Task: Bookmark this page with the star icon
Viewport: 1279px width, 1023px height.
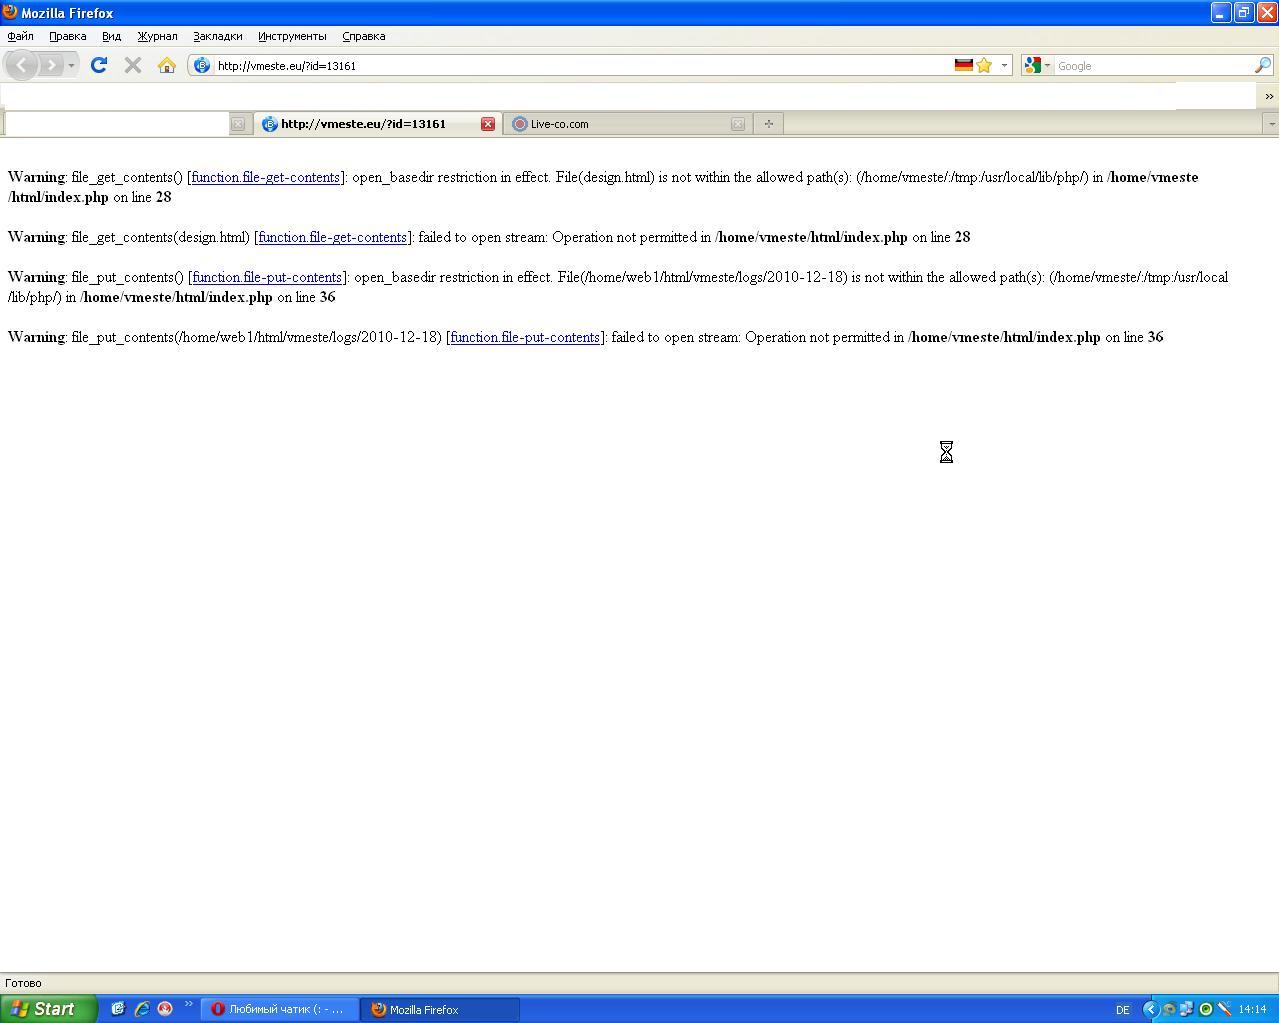Action: (x=984, y=65)
